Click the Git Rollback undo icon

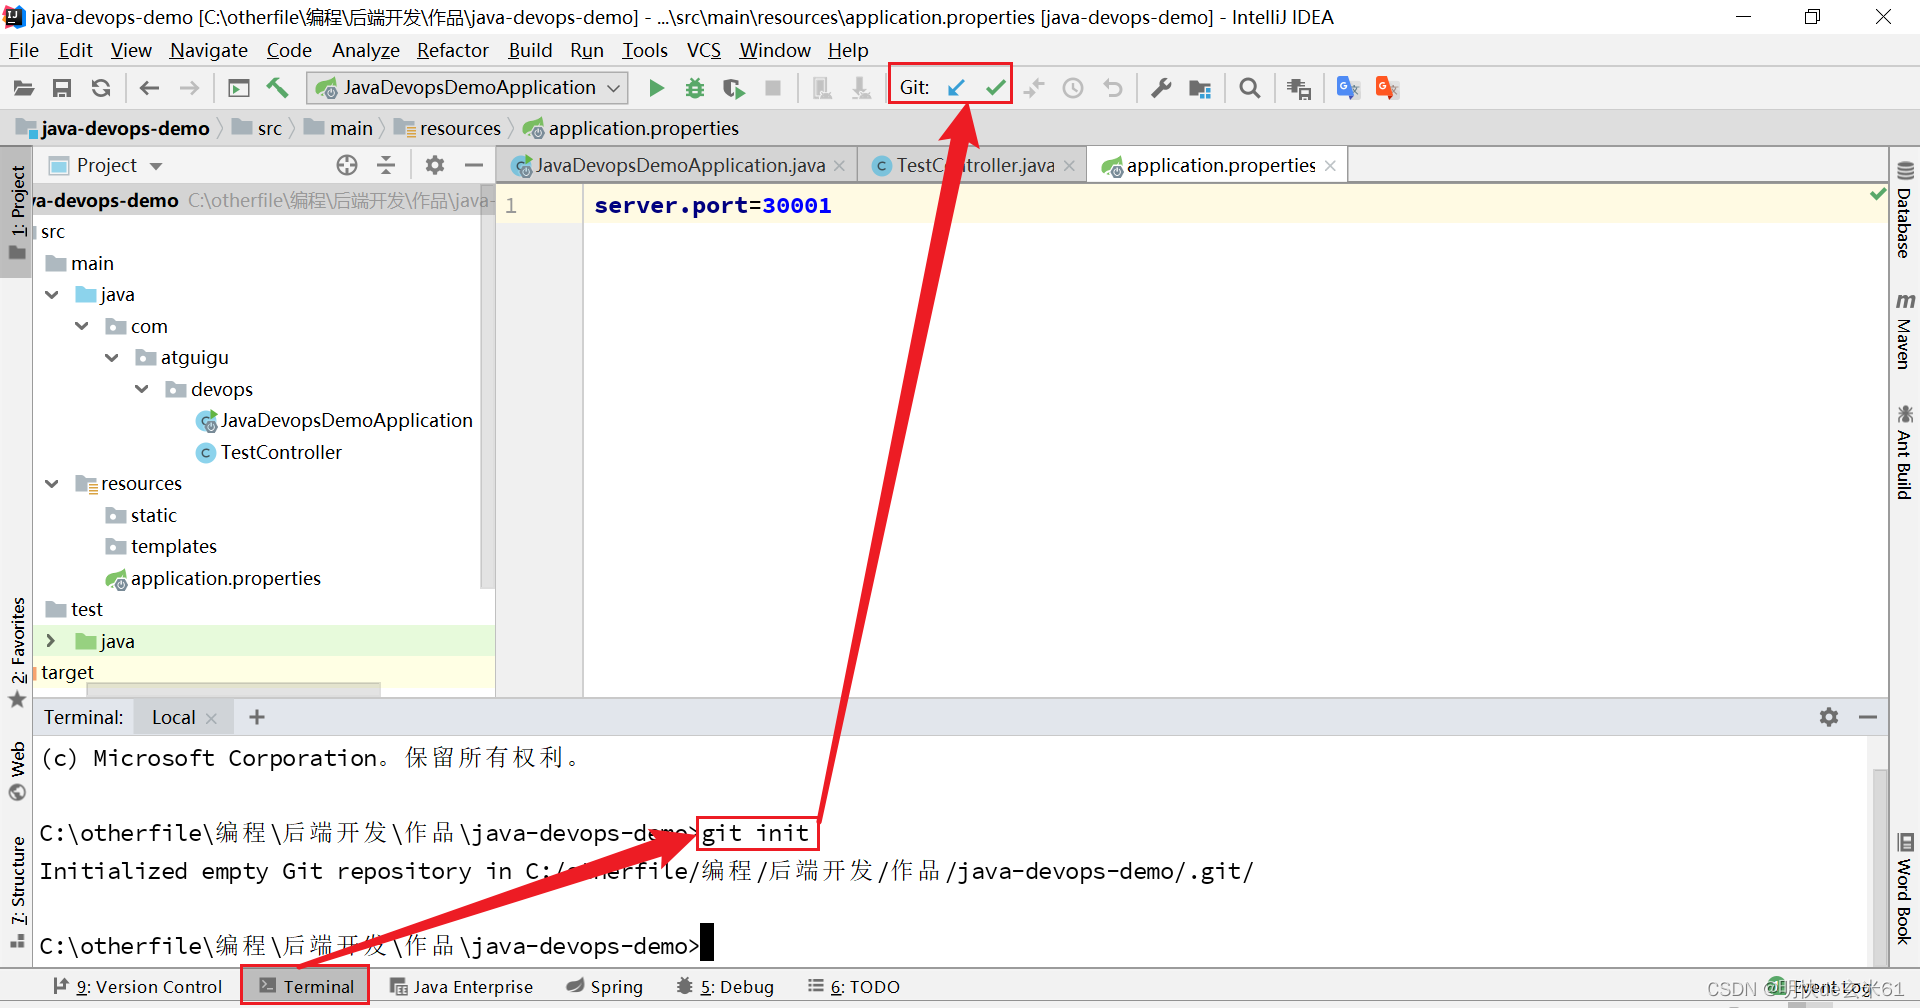click(1112, 88)
